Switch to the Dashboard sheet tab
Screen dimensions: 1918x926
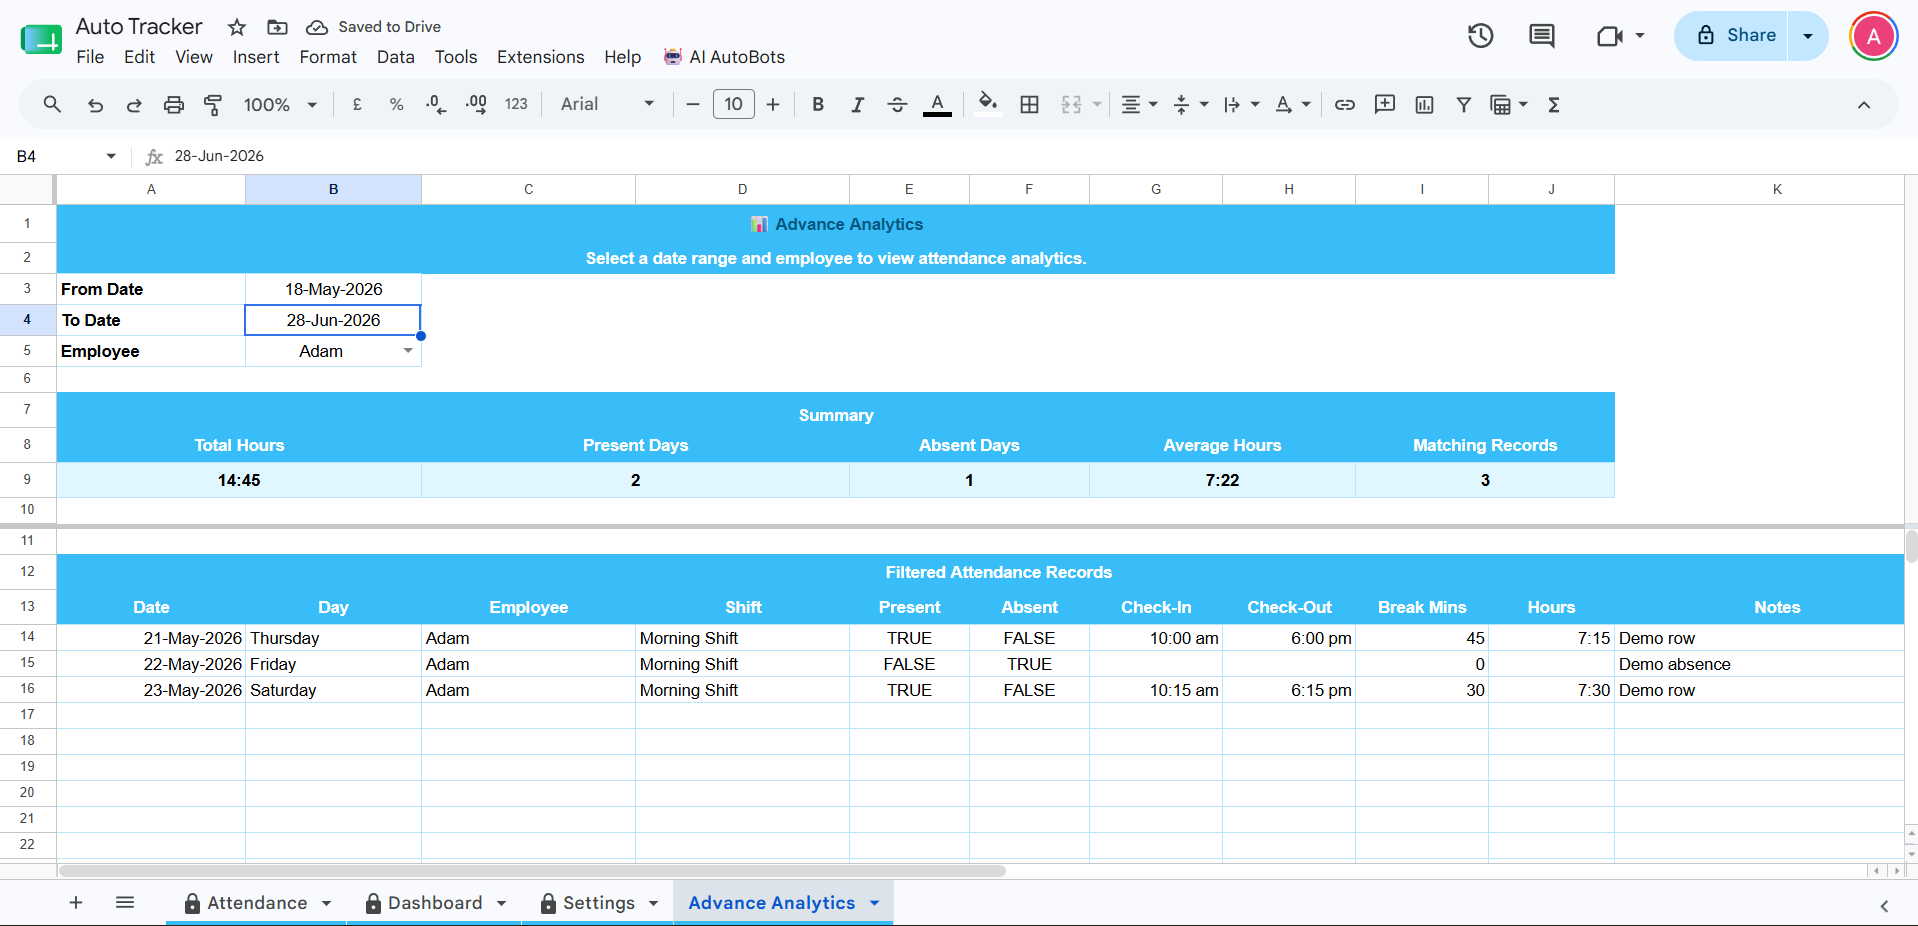click(x=435, y=903)
